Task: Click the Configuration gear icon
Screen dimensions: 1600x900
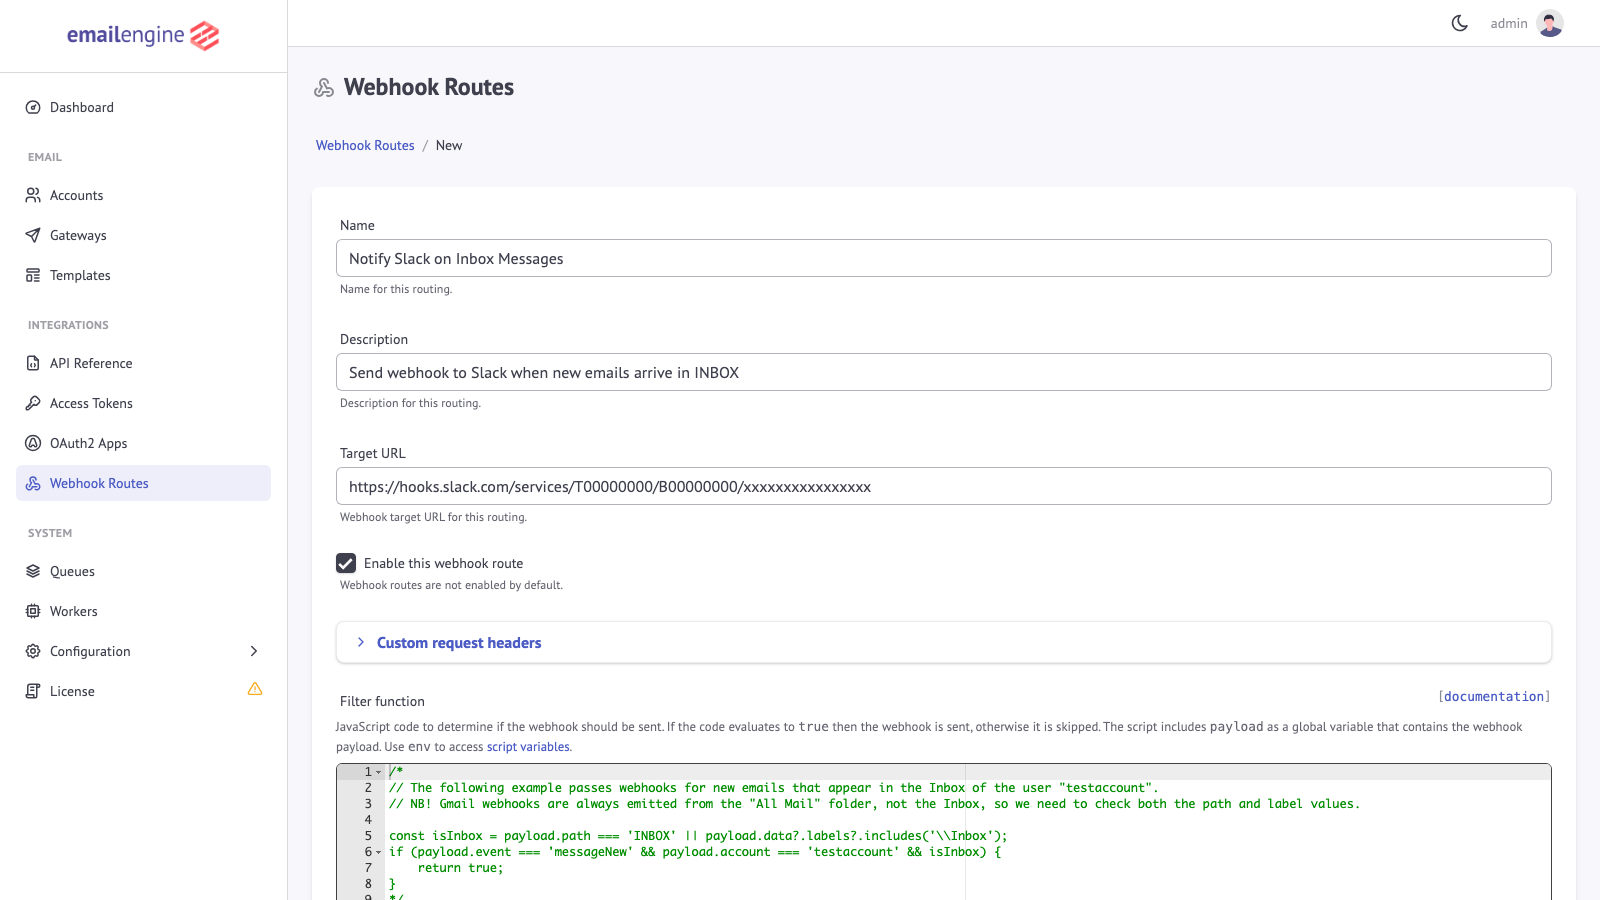Action: point(33,651)
